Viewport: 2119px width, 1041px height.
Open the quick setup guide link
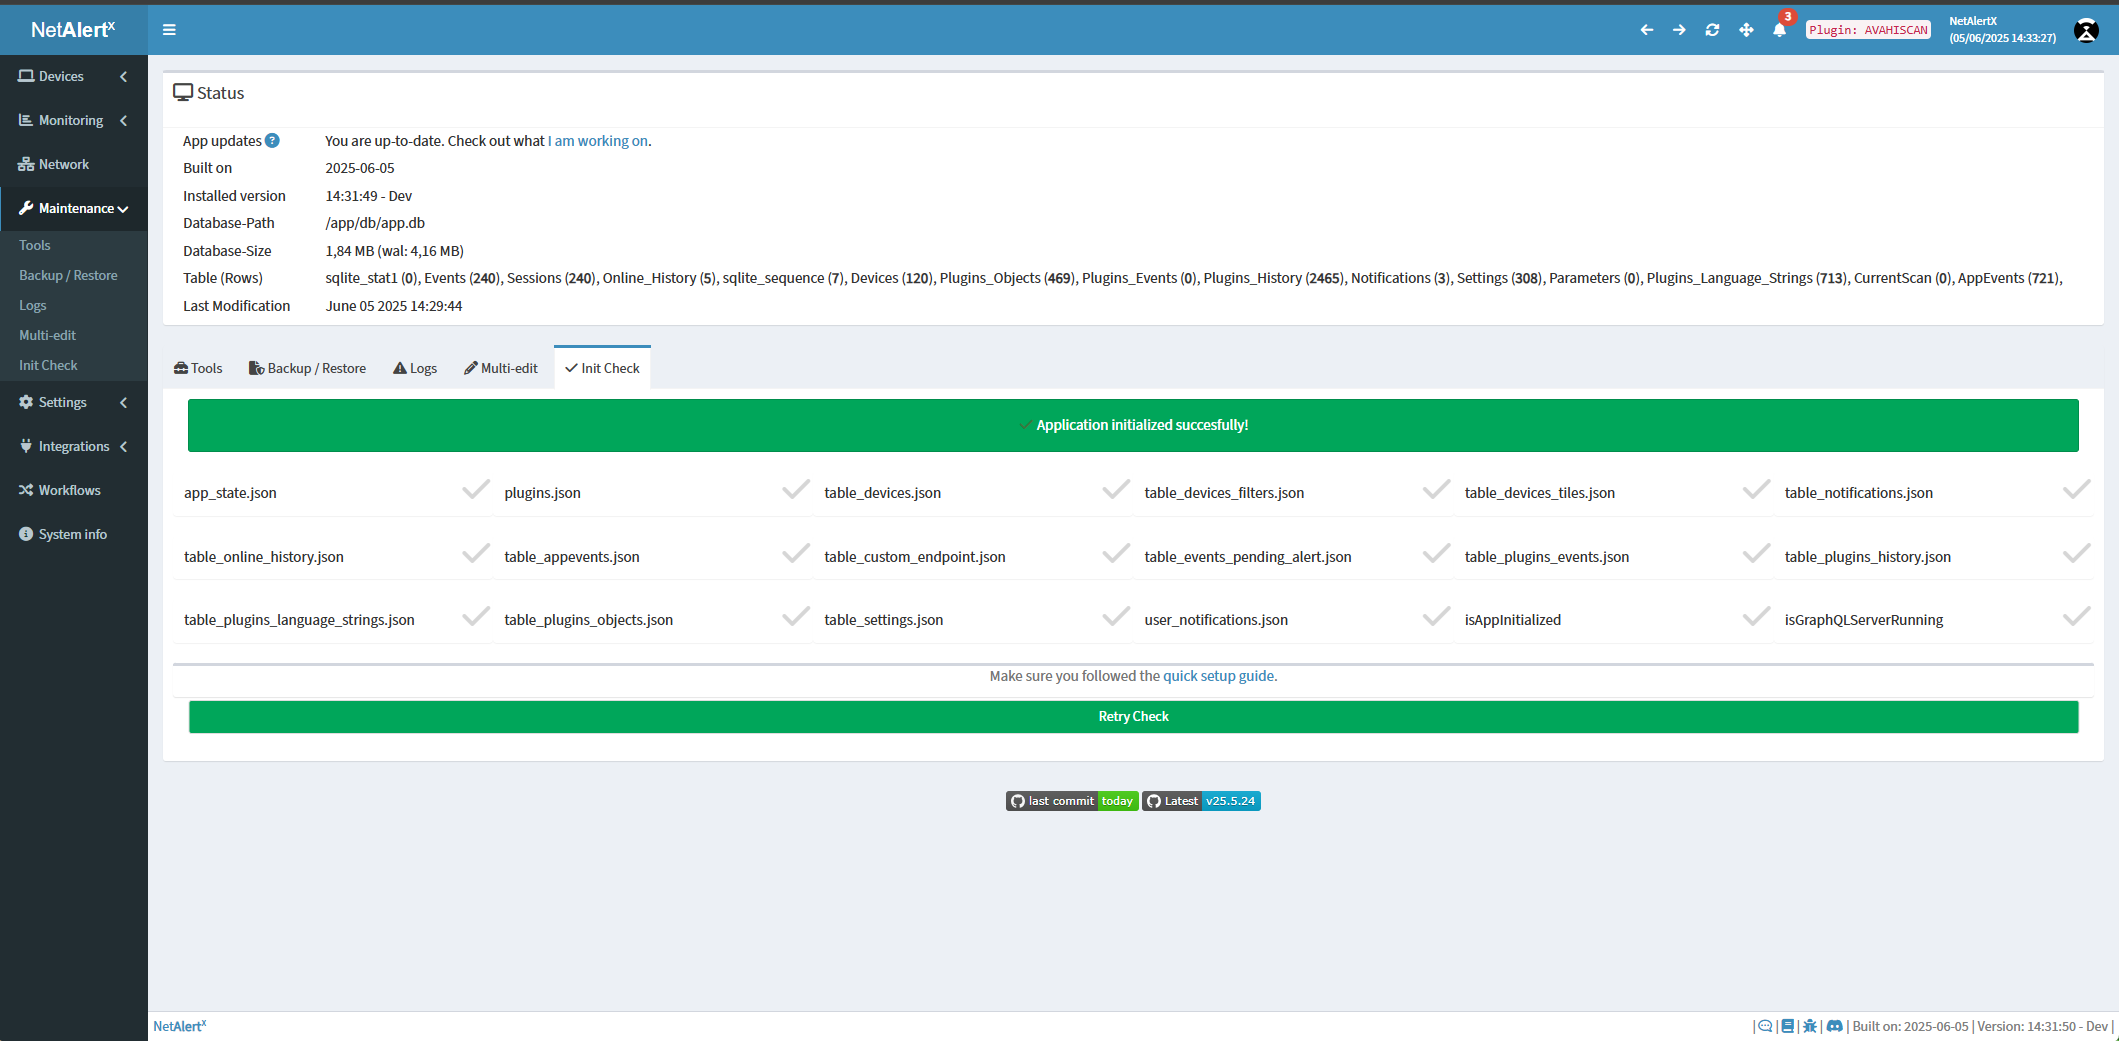coord(1218,676)
